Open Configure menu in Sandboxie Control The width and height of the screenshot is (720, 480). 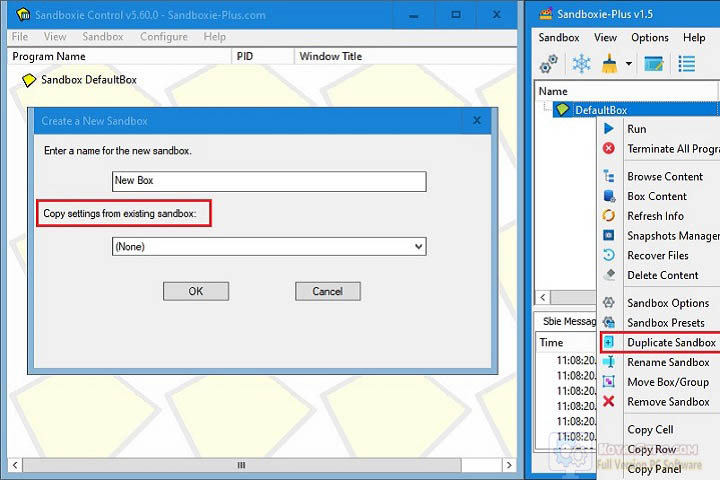[x=164, y=37]
